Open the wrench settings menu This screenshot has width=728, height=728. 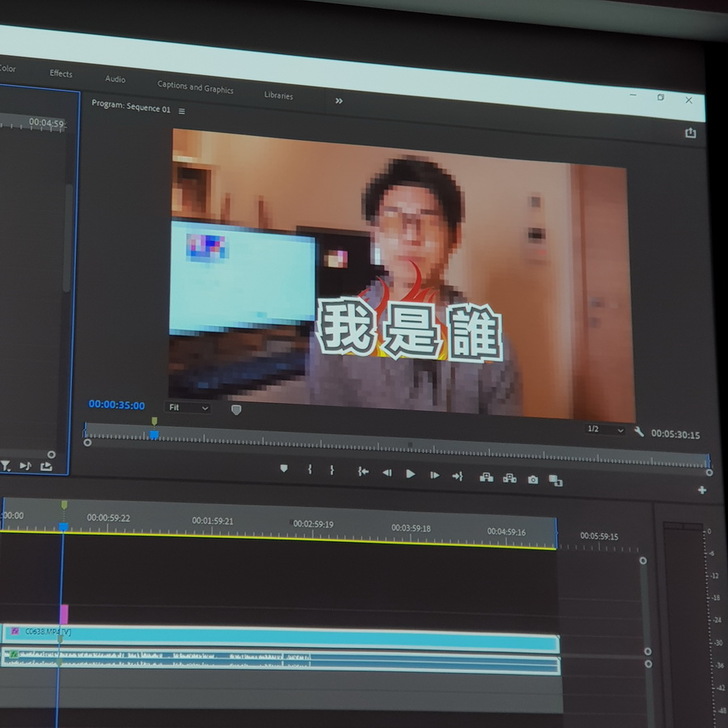639,432
